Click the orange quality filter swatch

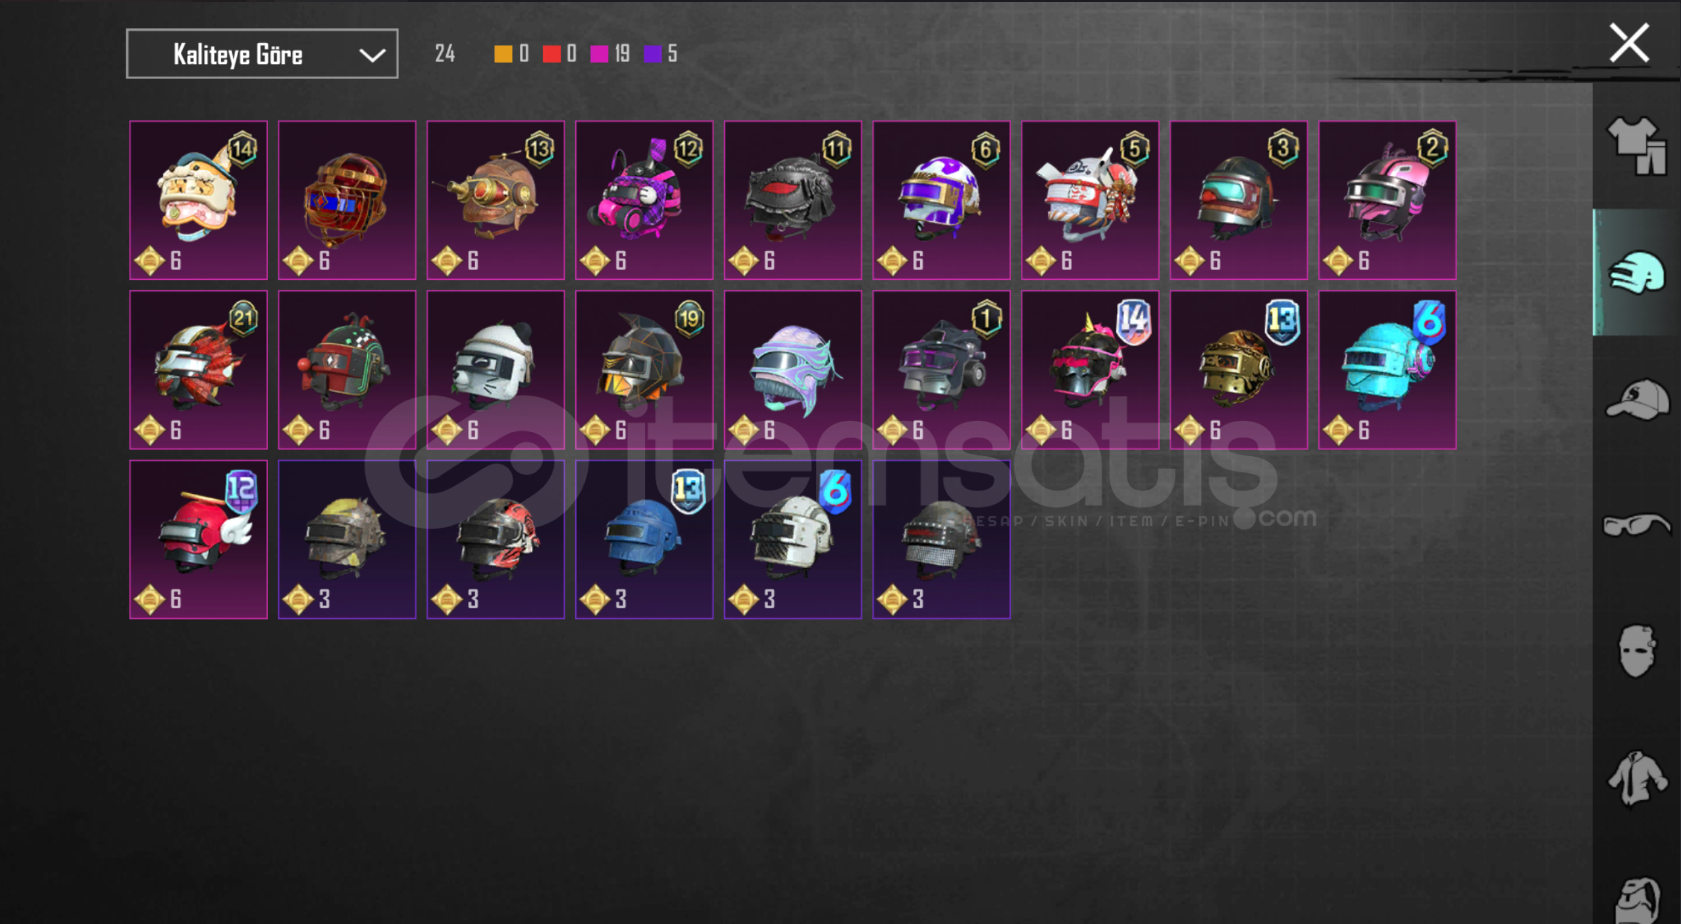coord(503,54)
